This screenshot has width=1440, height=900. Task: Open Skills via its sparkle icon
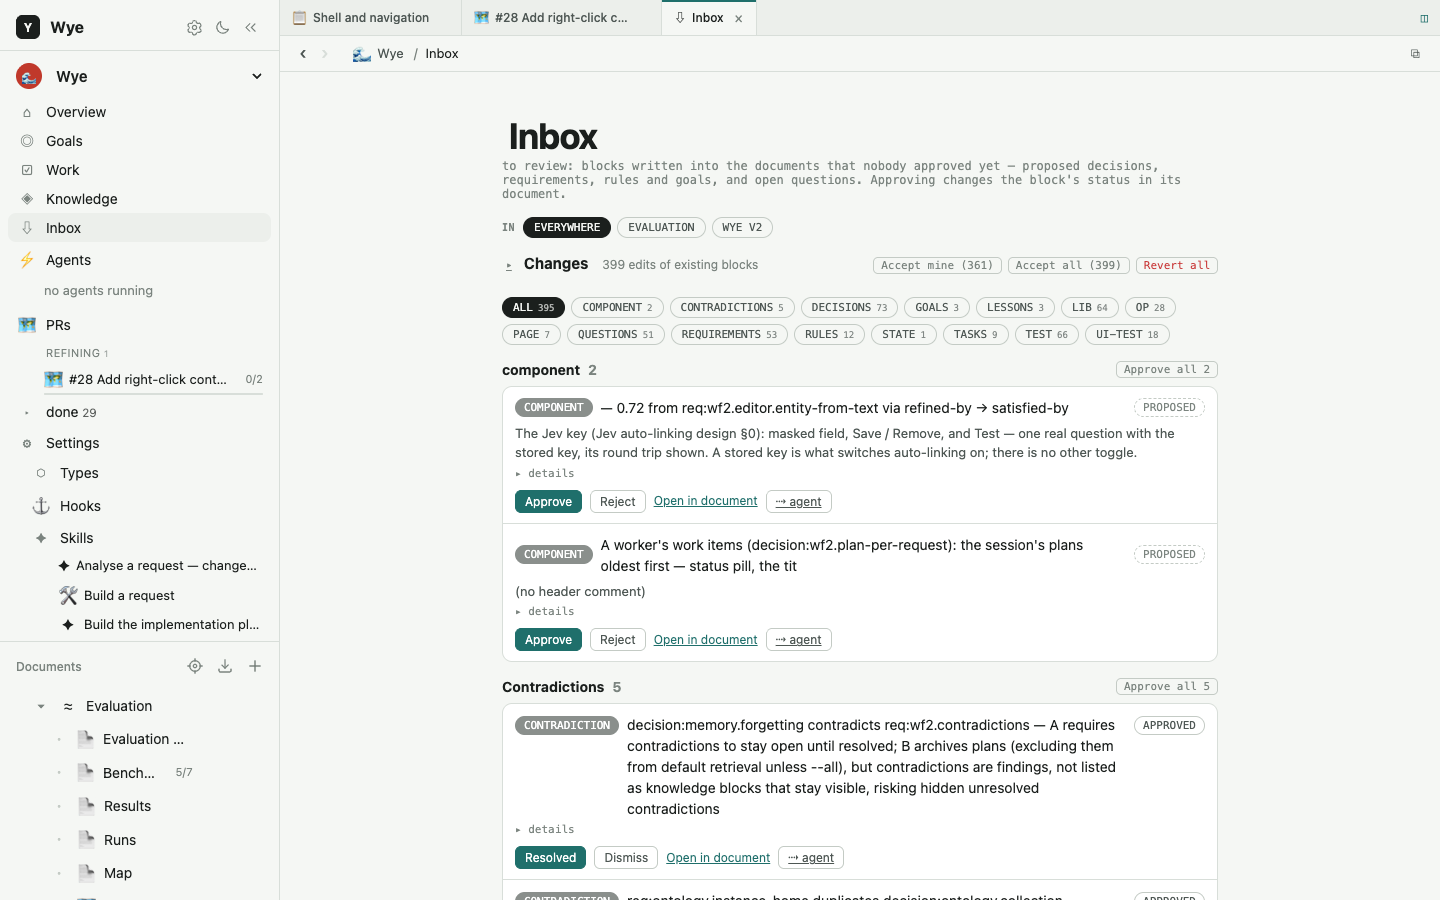coord(41,538)
